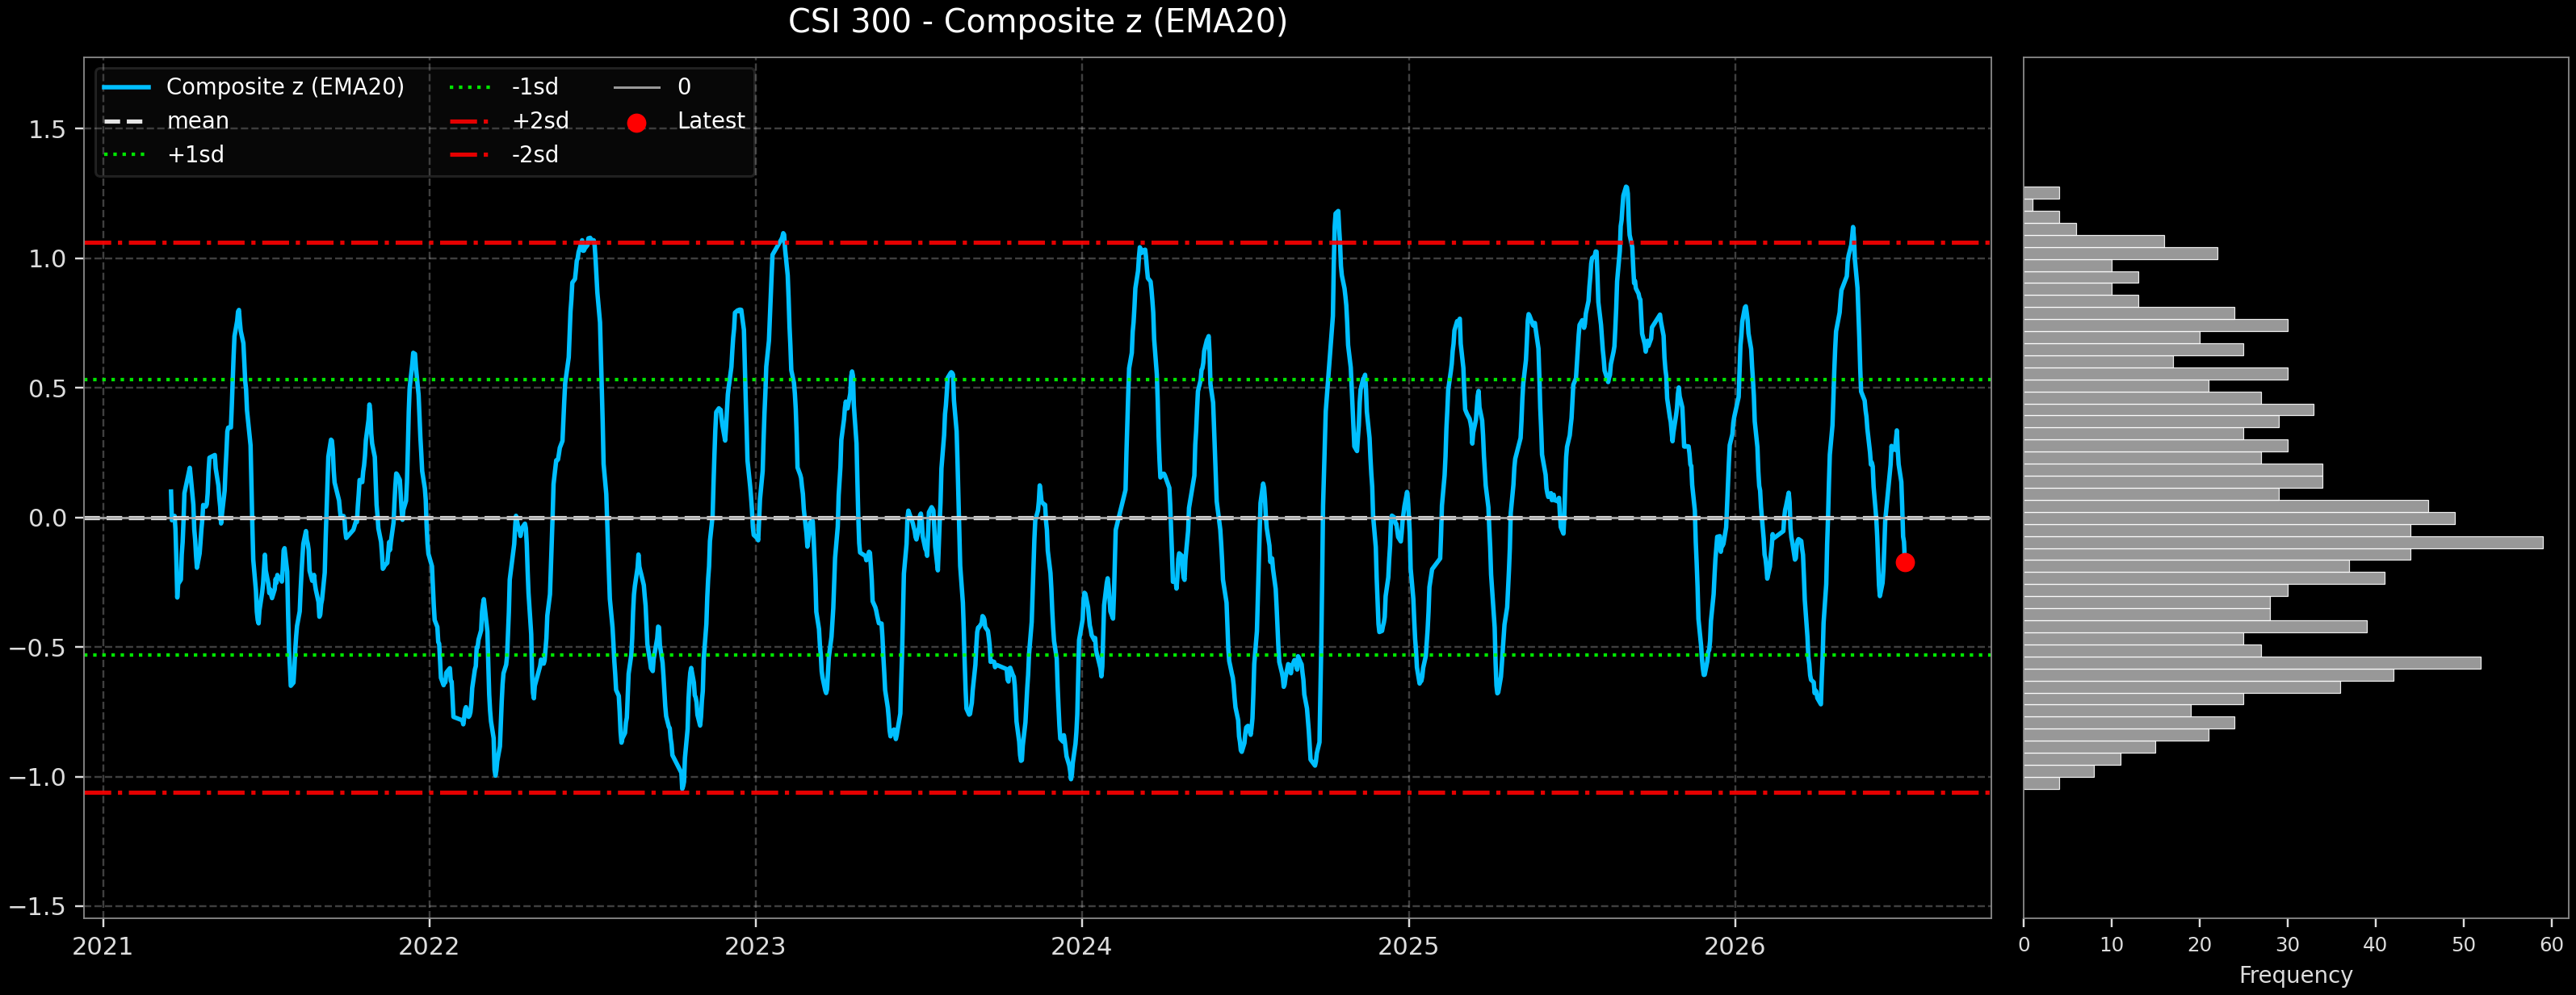The height and width of the screenshot is (995, 2576).
Task: Click the 2024 x-axis label
Action: click(x=1081, y=947)
